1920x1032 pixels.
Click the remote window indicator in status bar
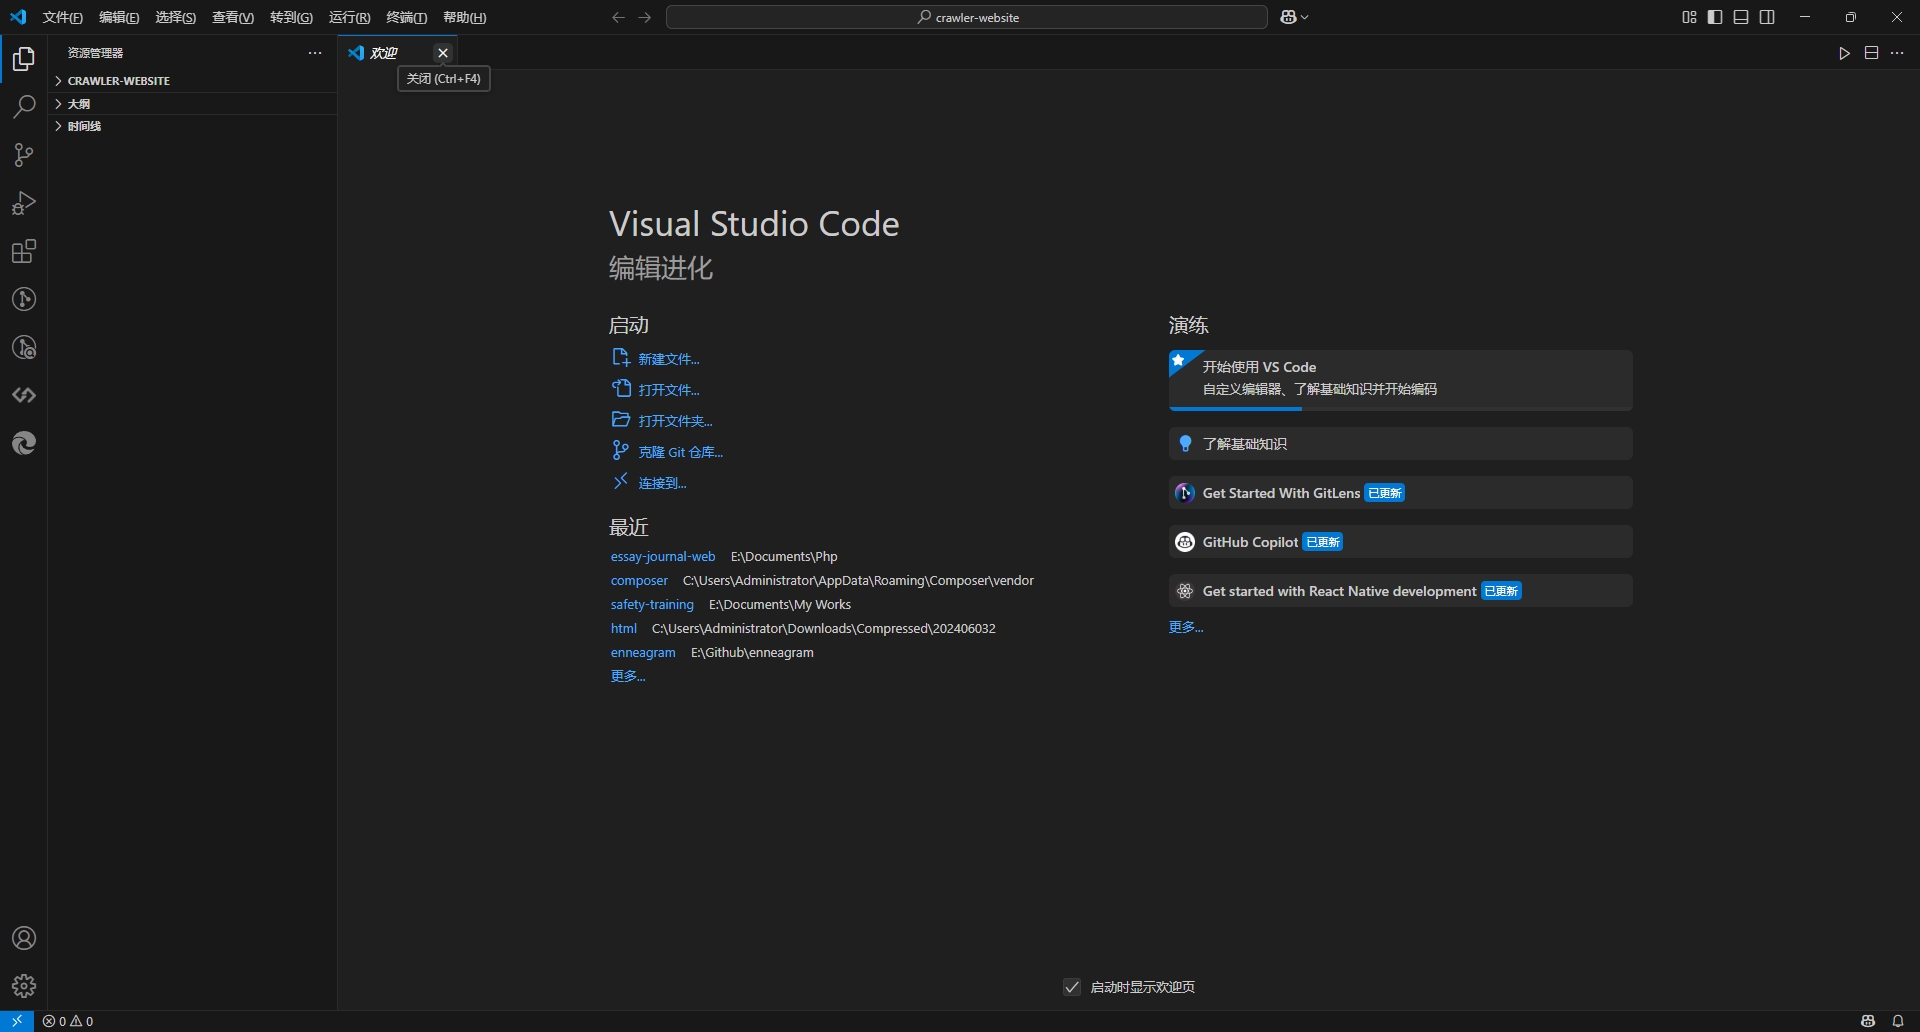(x=17, y=1021)
